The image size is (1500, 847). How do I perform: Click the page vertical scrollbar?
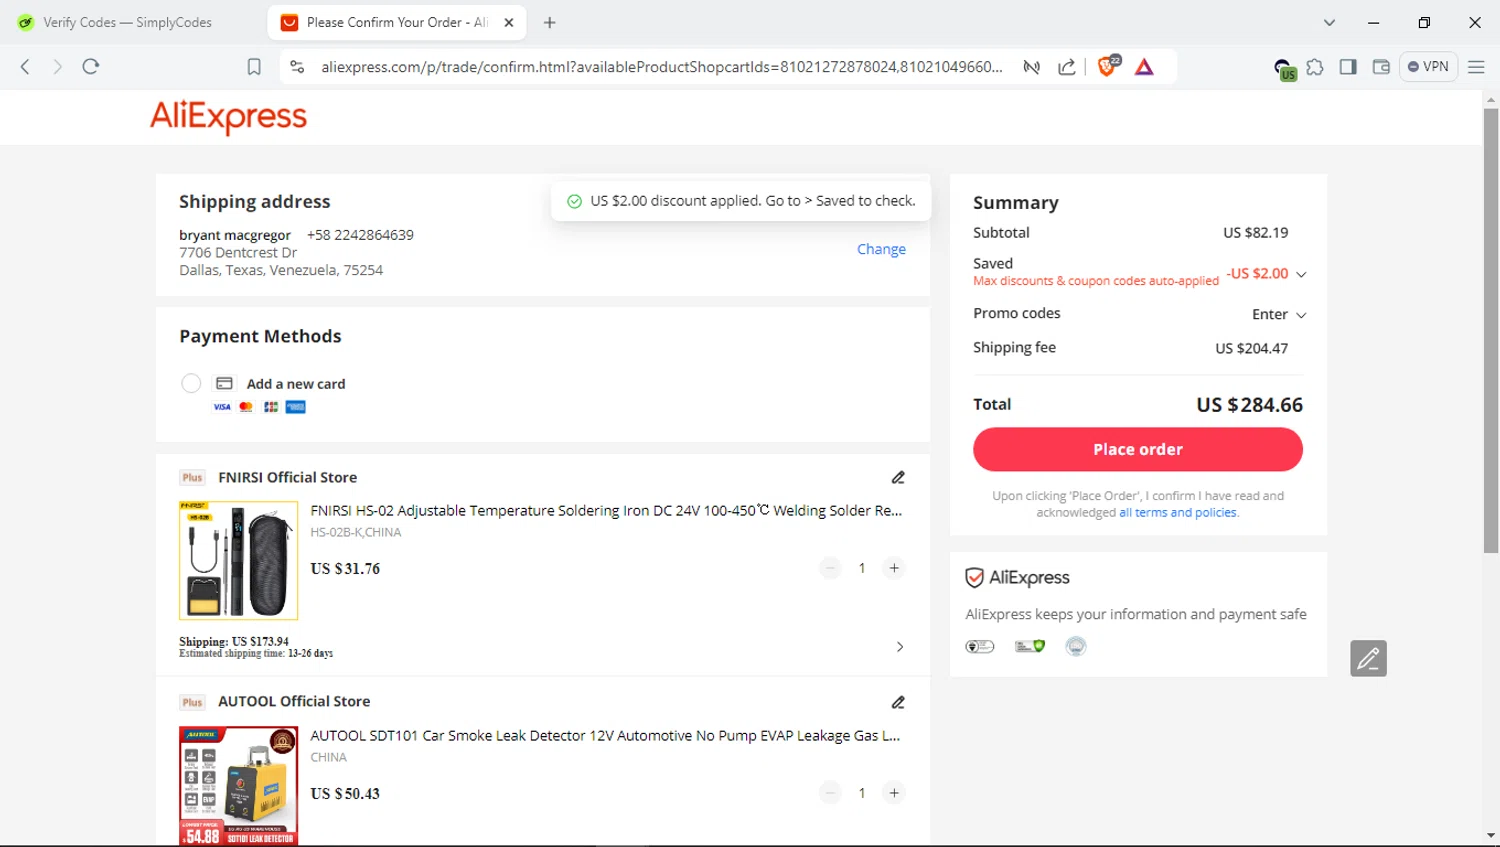pos(1491,330)
